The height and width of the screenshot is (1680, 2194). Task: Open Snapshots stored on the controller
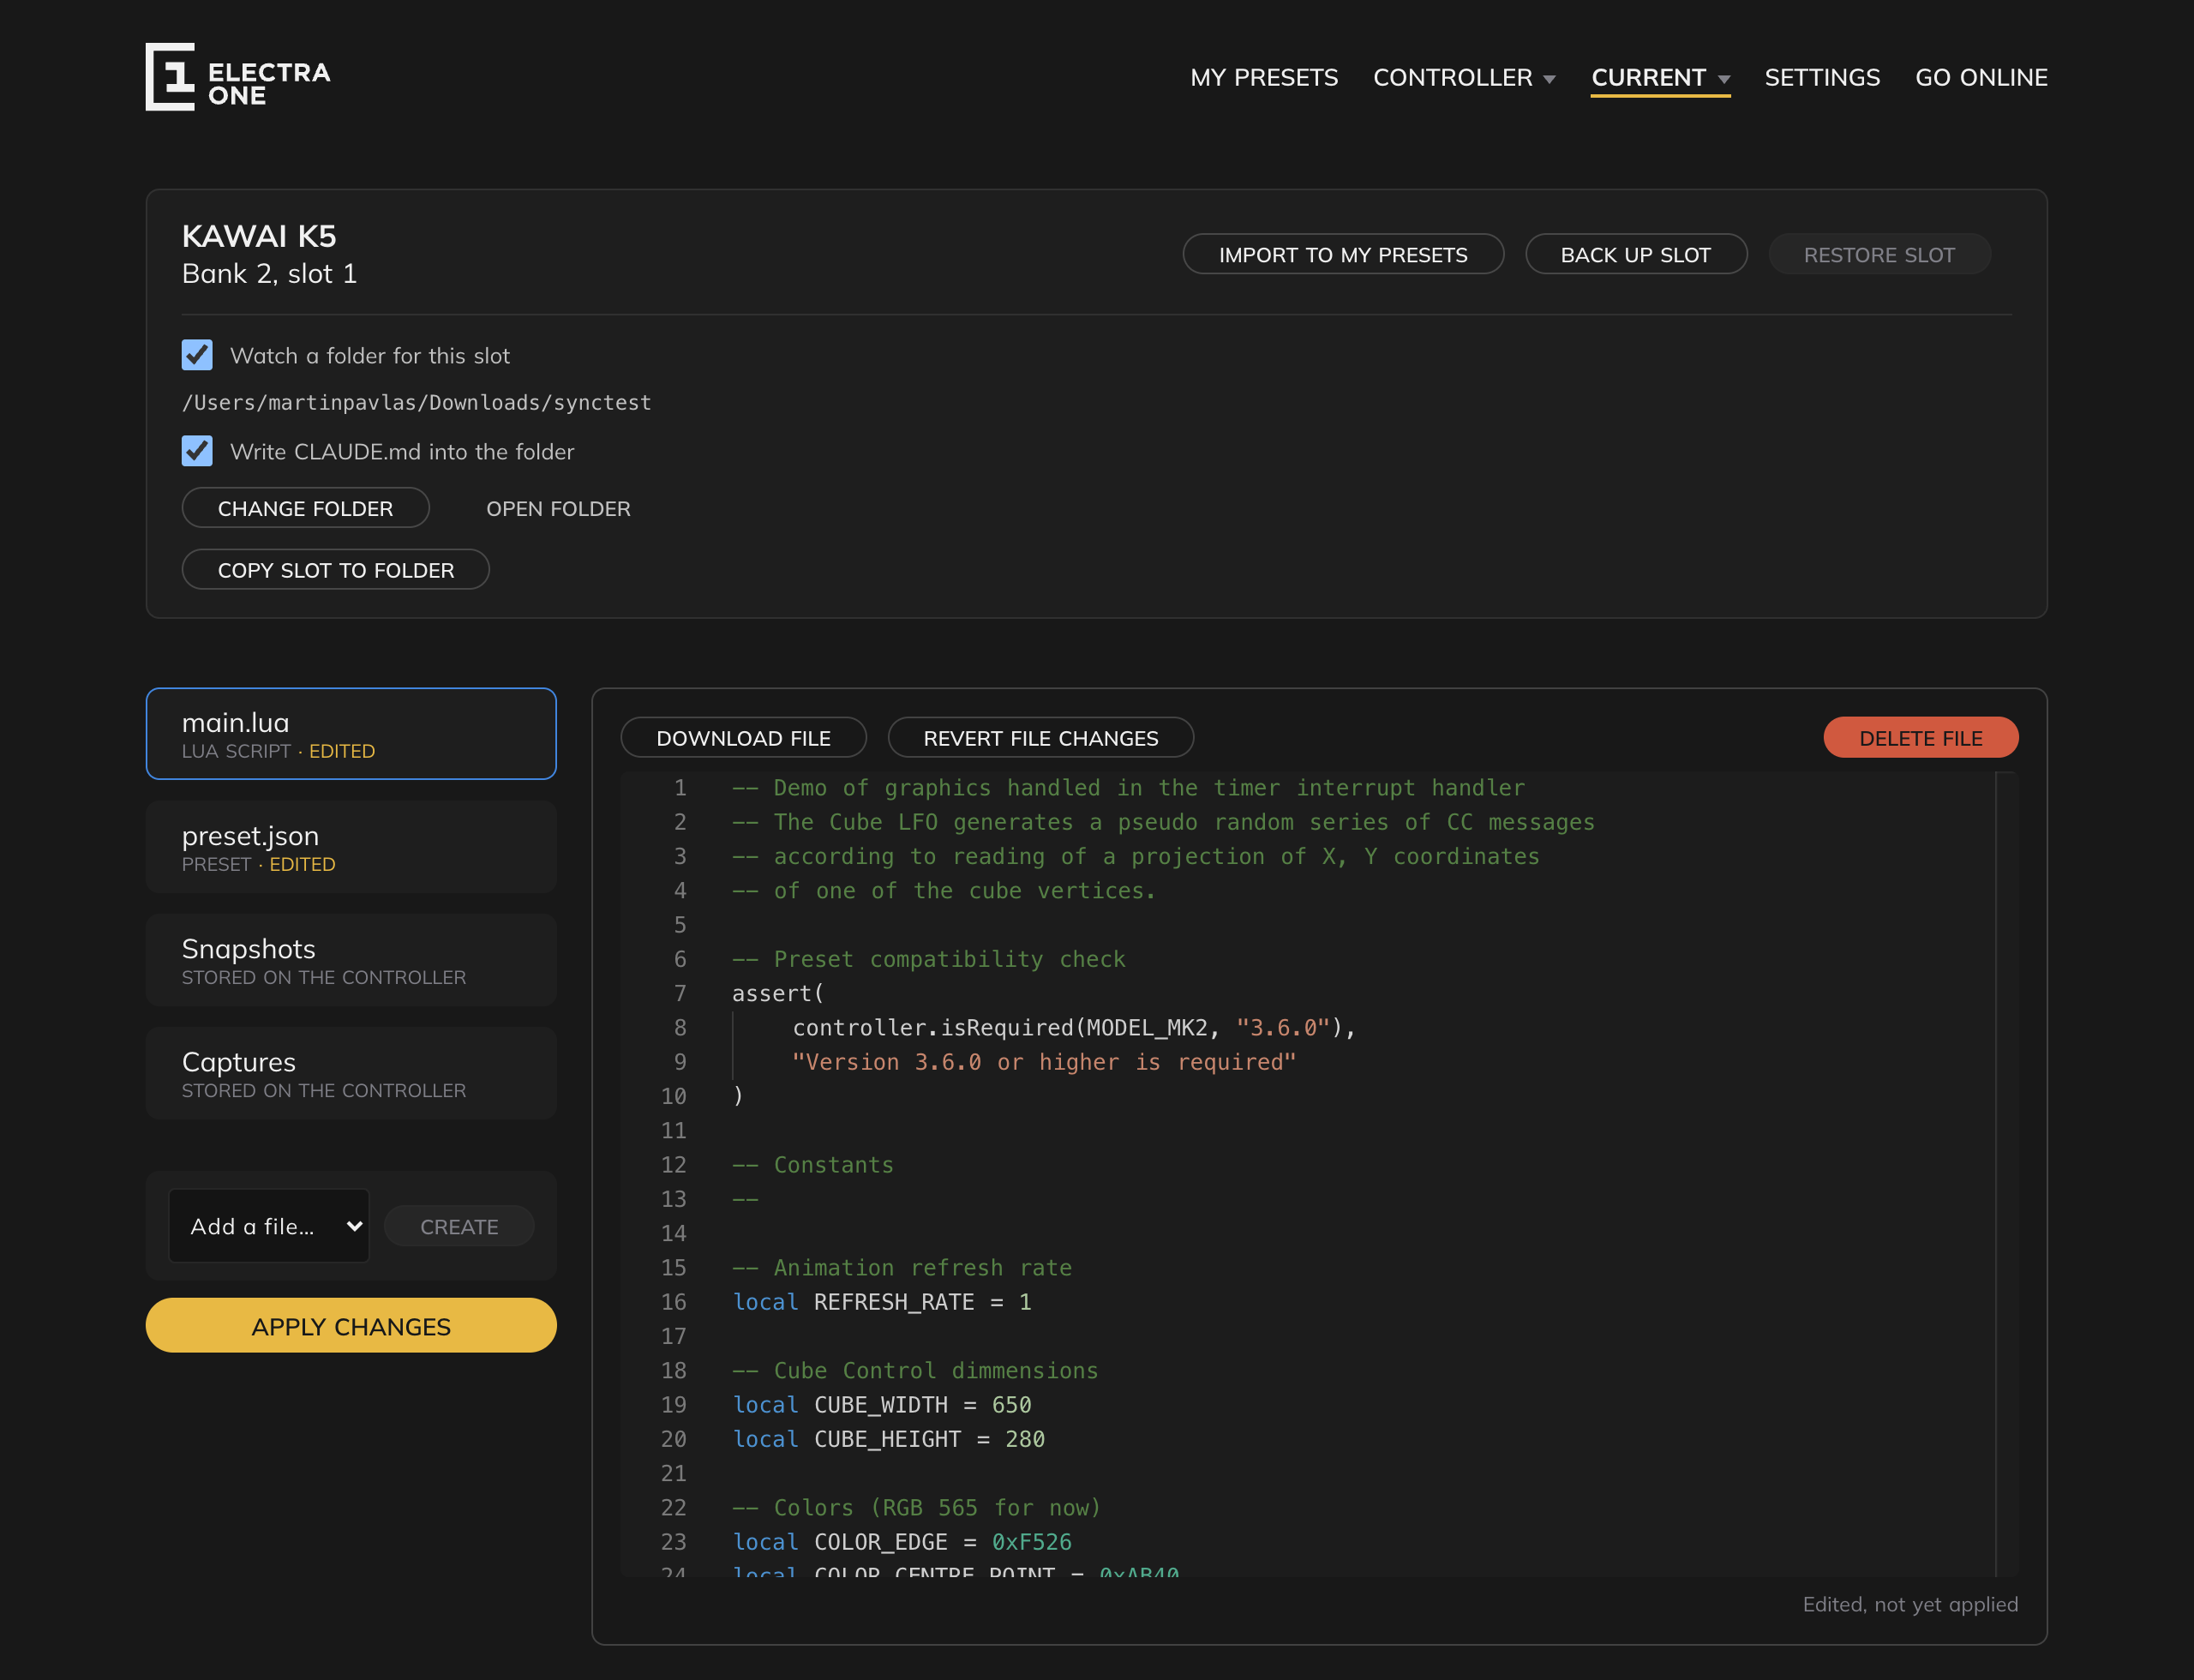(351, 960)
